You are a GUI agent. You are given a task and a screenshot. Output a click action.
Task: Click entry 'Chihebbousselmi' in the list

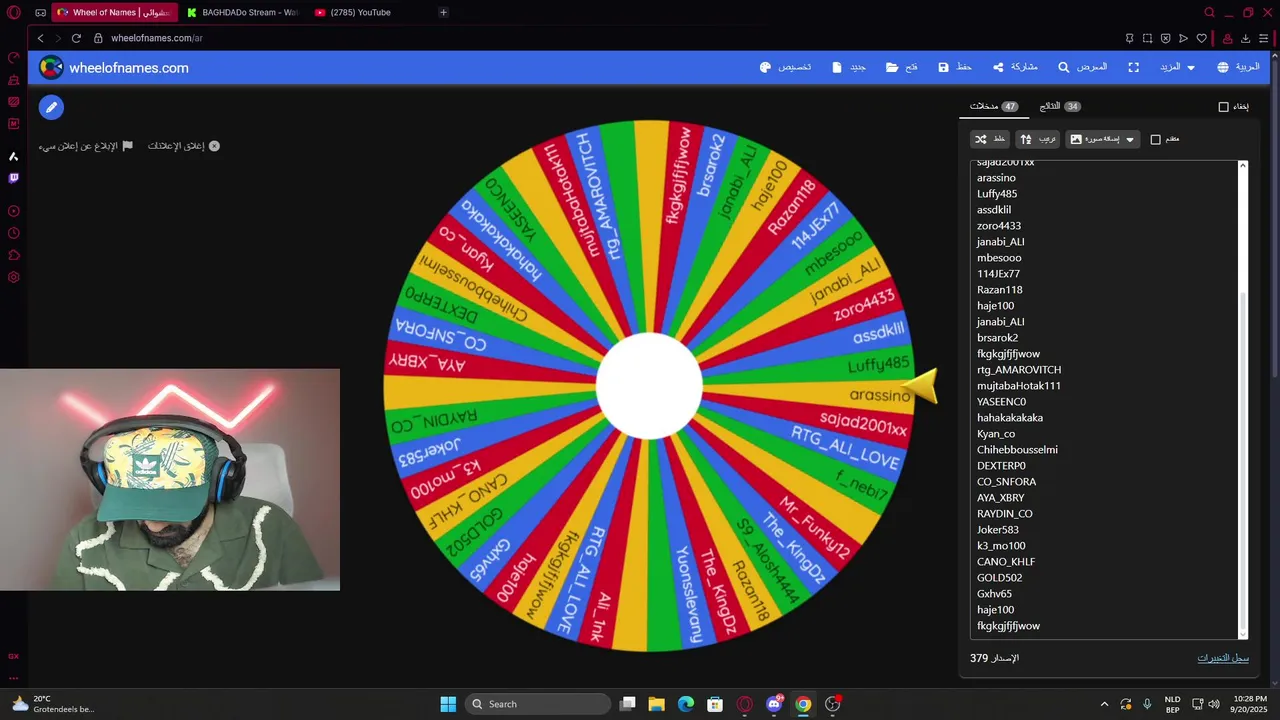[1017, 450]
